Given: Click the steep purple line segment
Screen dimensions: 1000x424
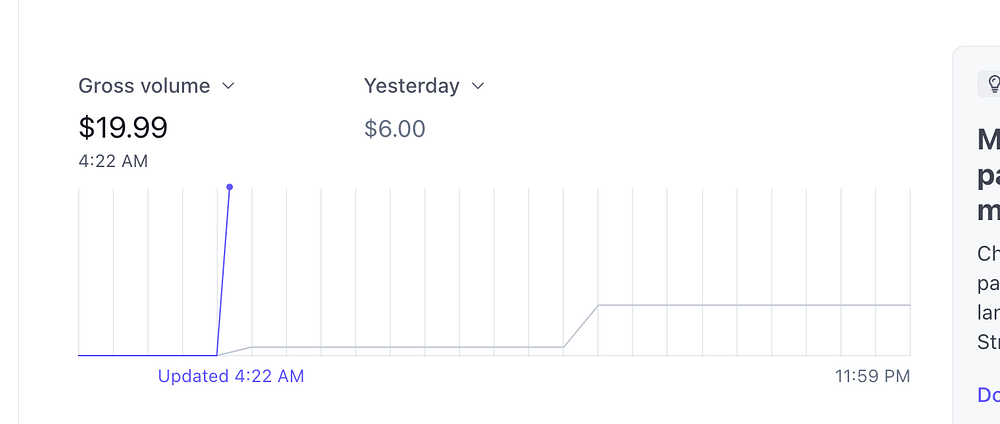Looking at the screenshot, I should [x=224, y=270].
